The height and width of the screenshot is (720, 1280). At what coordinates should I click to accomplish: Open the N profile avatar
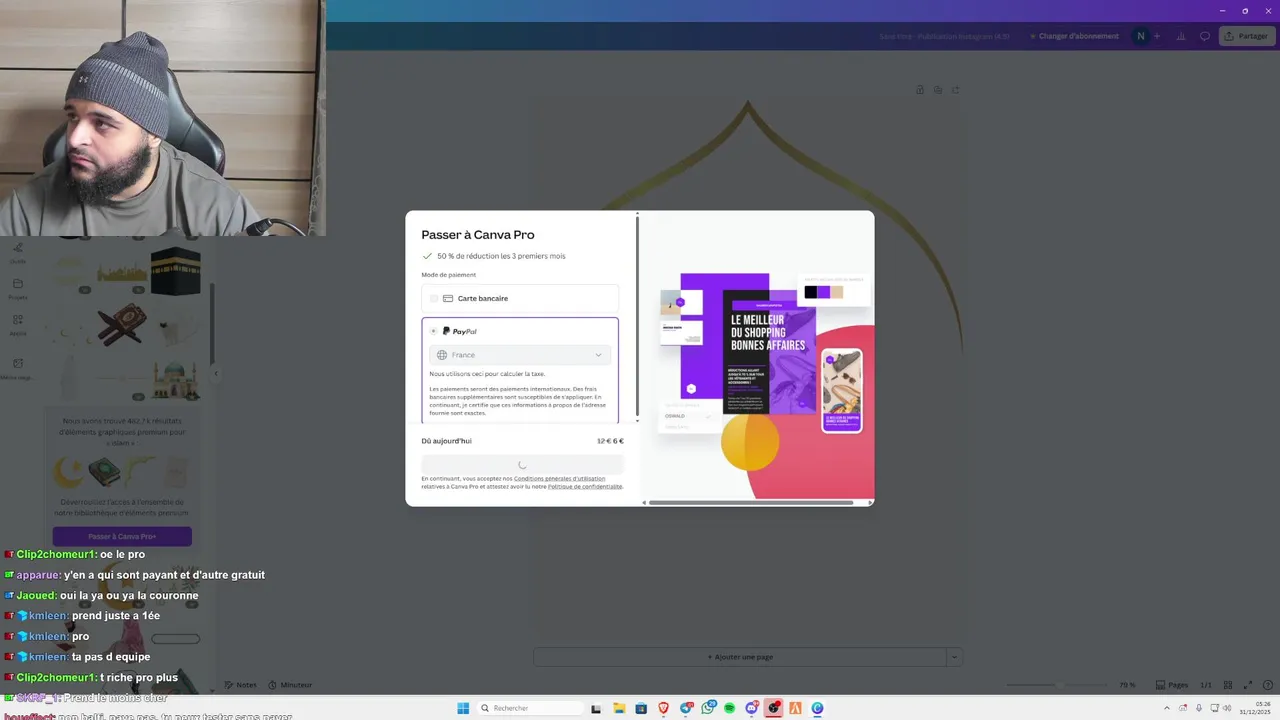(1140, 36)
